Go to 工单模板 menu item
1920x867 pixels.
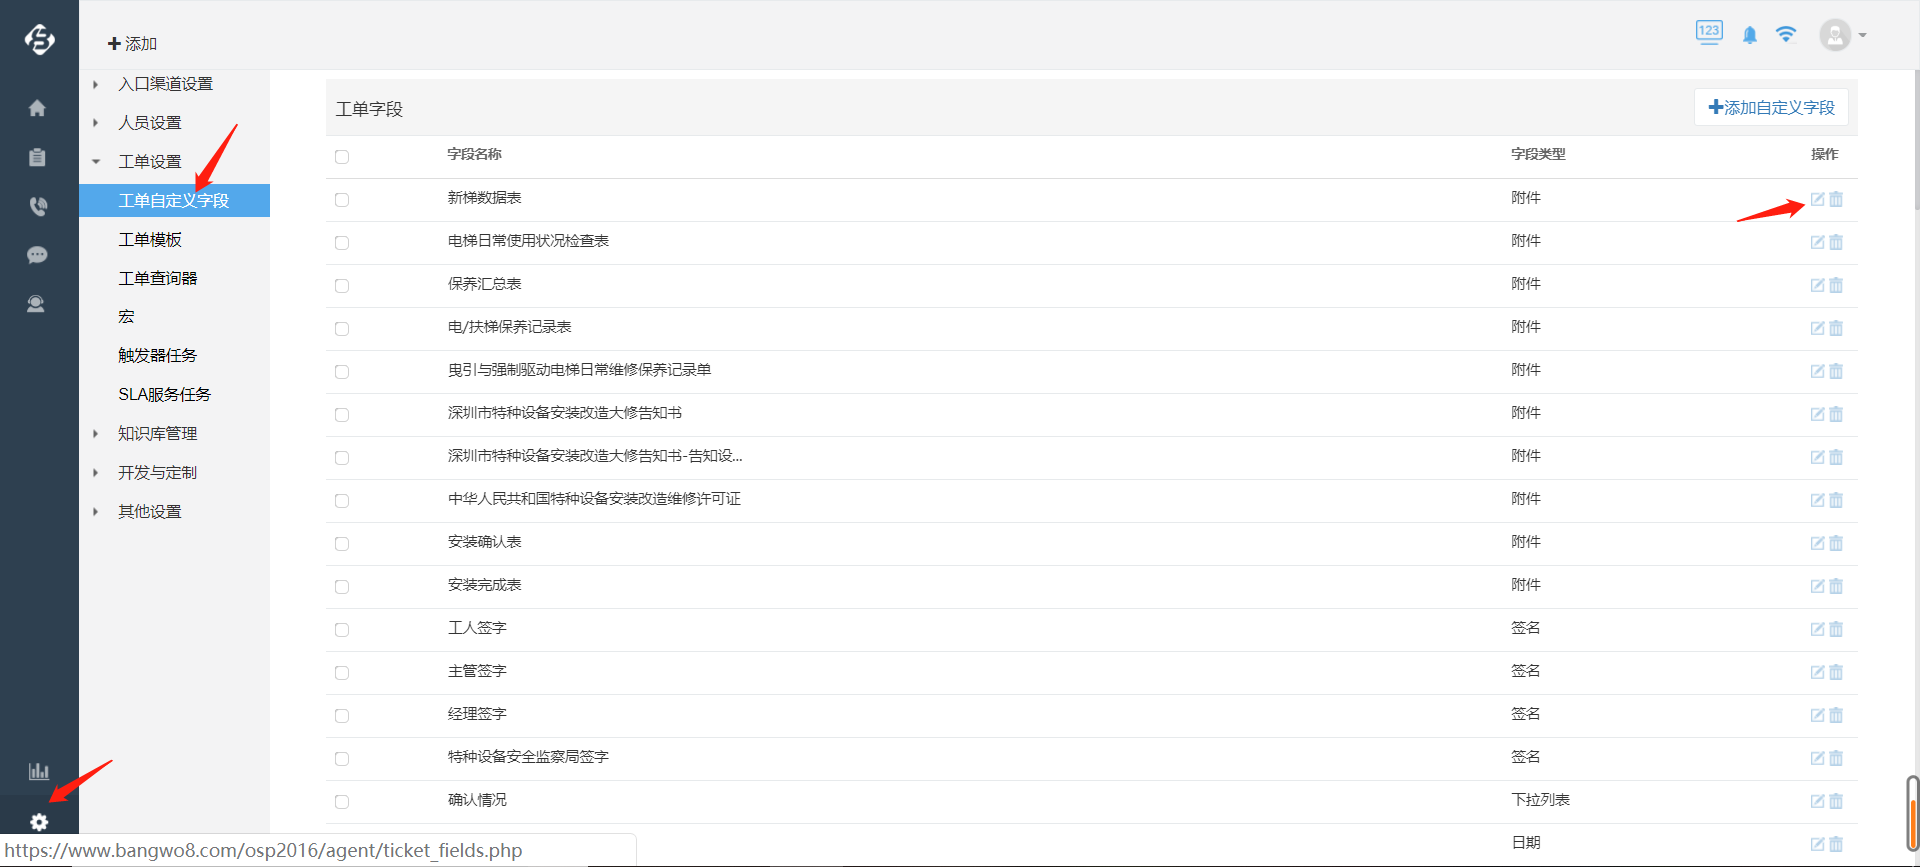(x=150, y=240)
